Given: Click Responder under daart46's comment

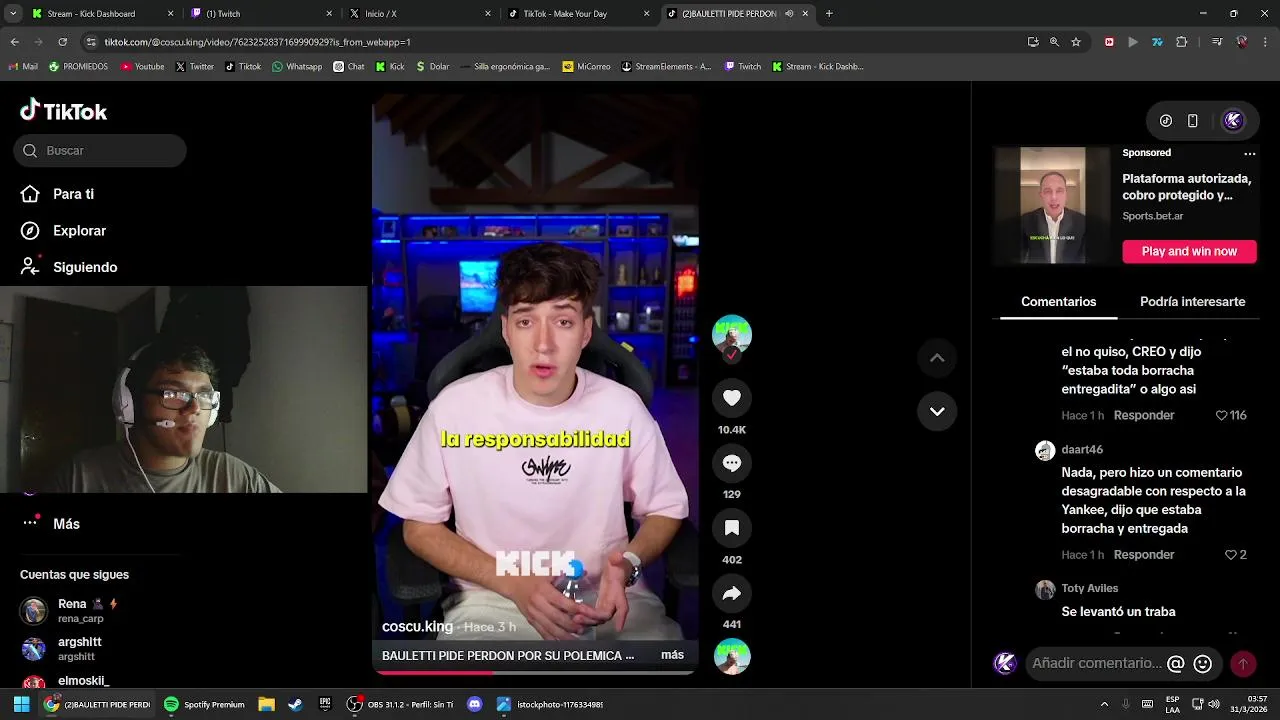Looking at the screenshot, I should [1144, 555].
